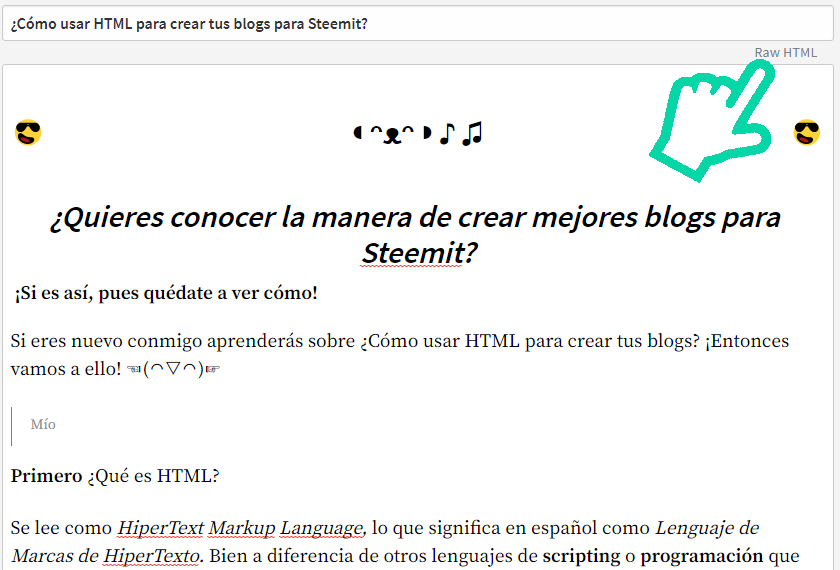Click the right sunglasses emoji
Viewport: 840px width, 570px height.
[x=806, y=132]
